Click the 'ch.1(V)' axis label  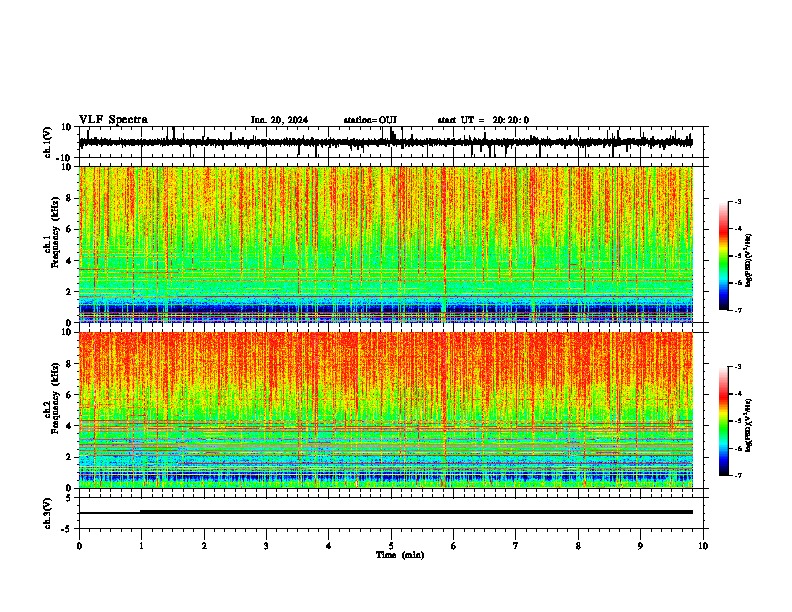pyautogui.click(x=48, y=142)
